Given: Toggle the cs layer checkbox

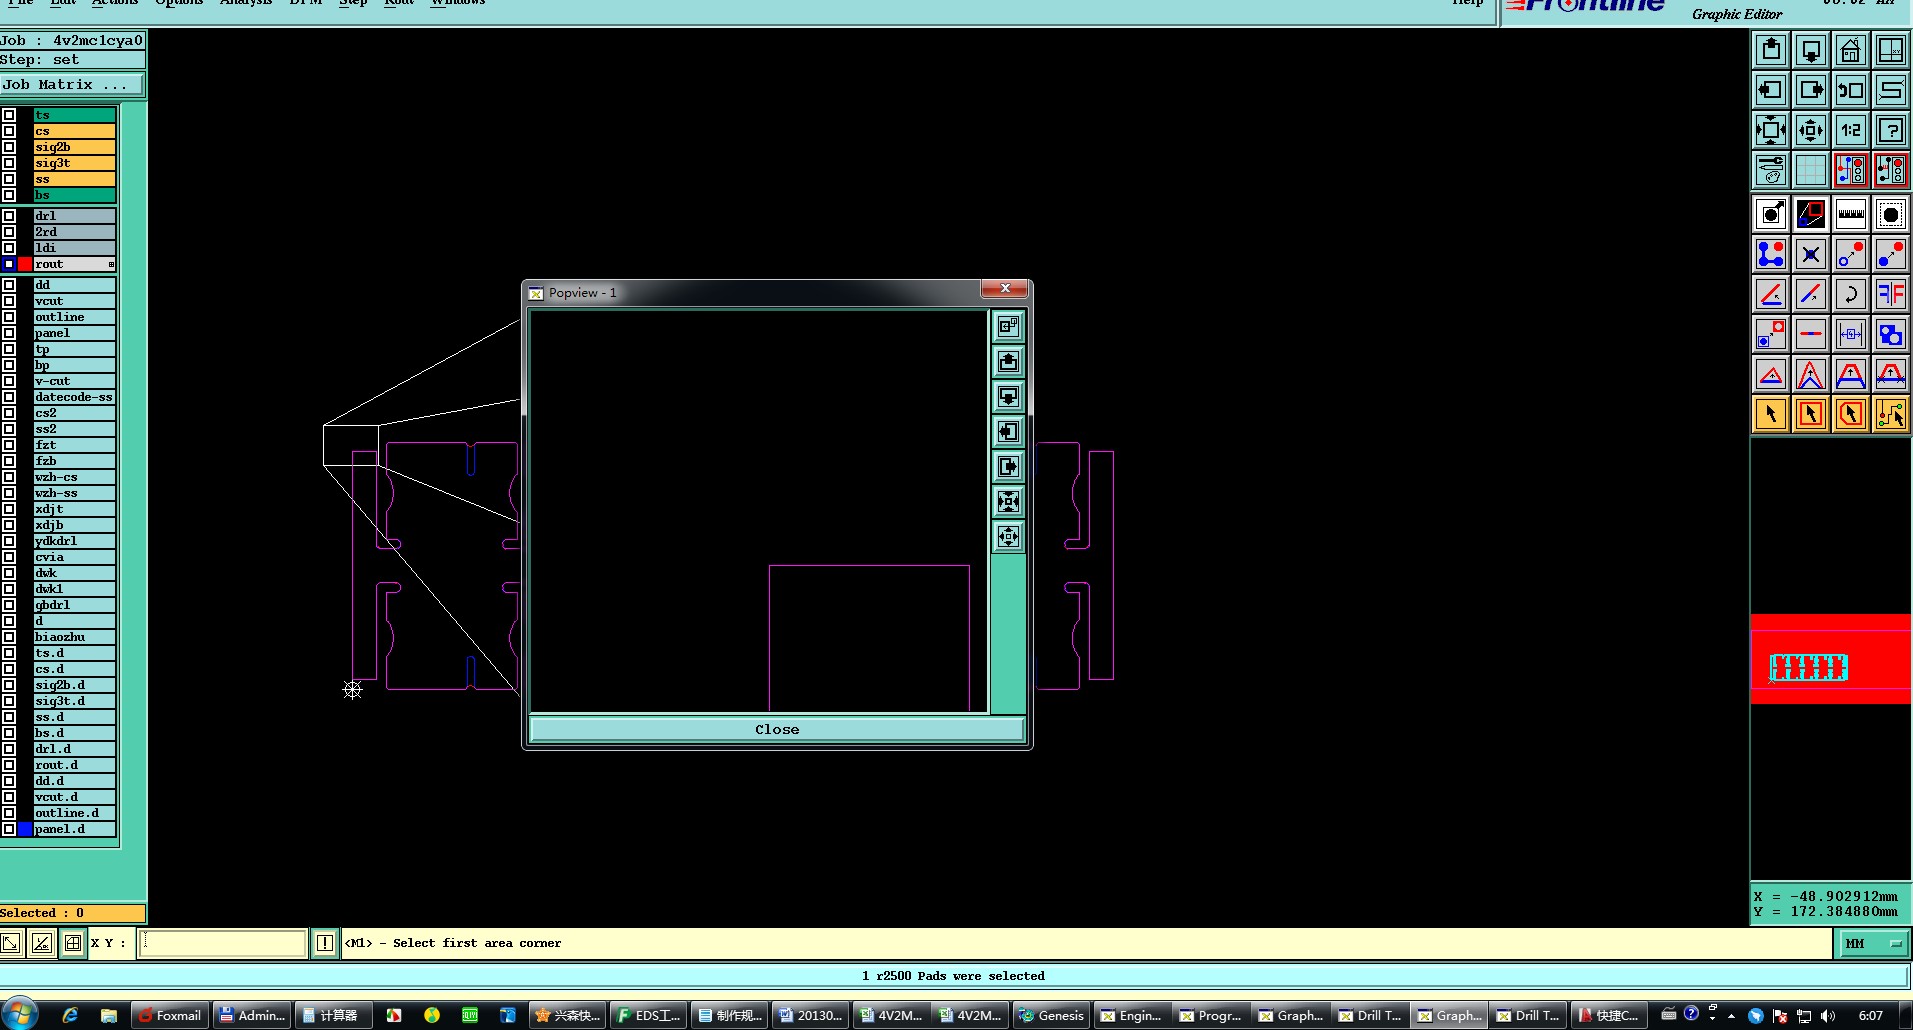Looking at the screenshot, I should [9, 131].
